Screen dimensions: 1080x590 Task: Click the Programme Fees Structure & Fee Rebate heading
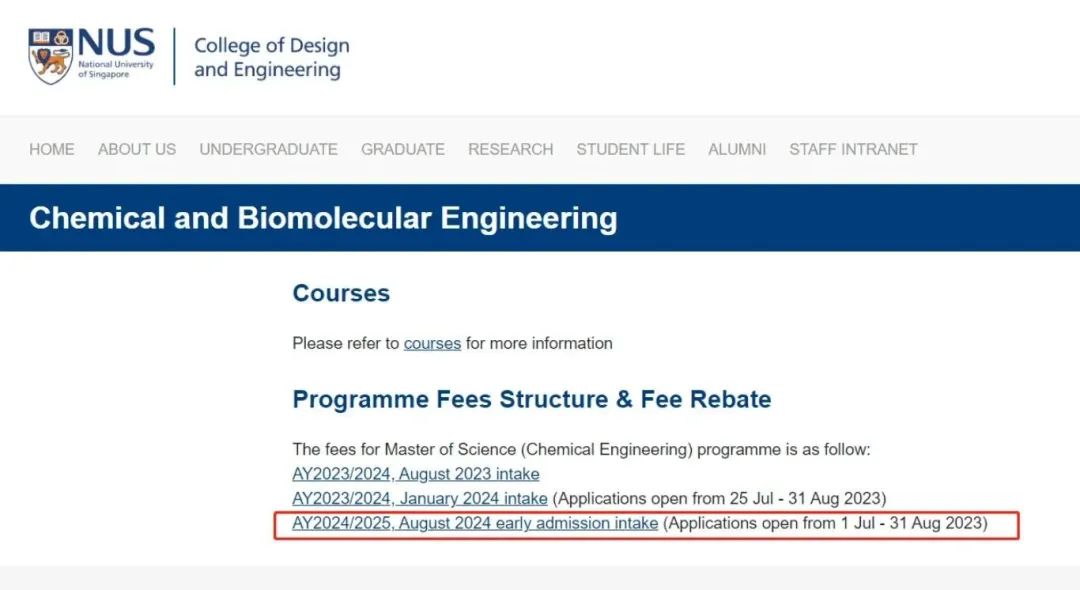(x=532, y=399)
